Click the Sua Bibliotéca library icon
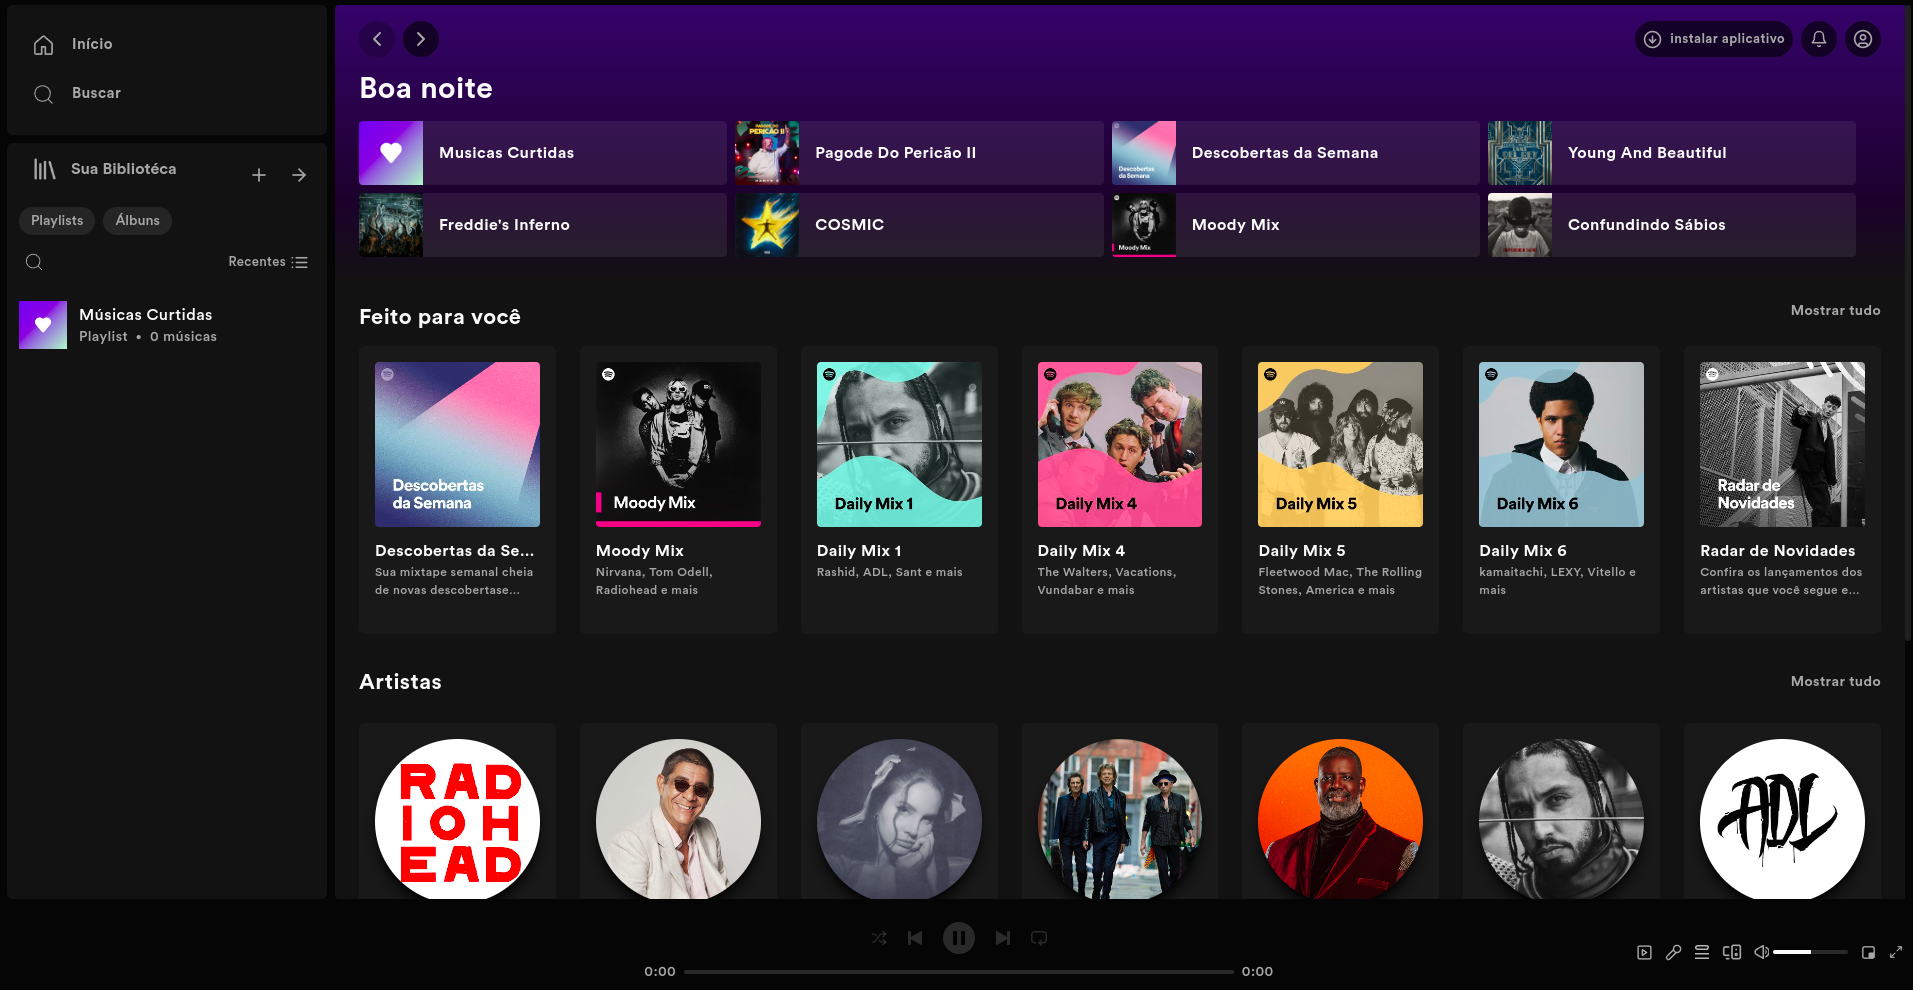 click(x=44, y=170)
